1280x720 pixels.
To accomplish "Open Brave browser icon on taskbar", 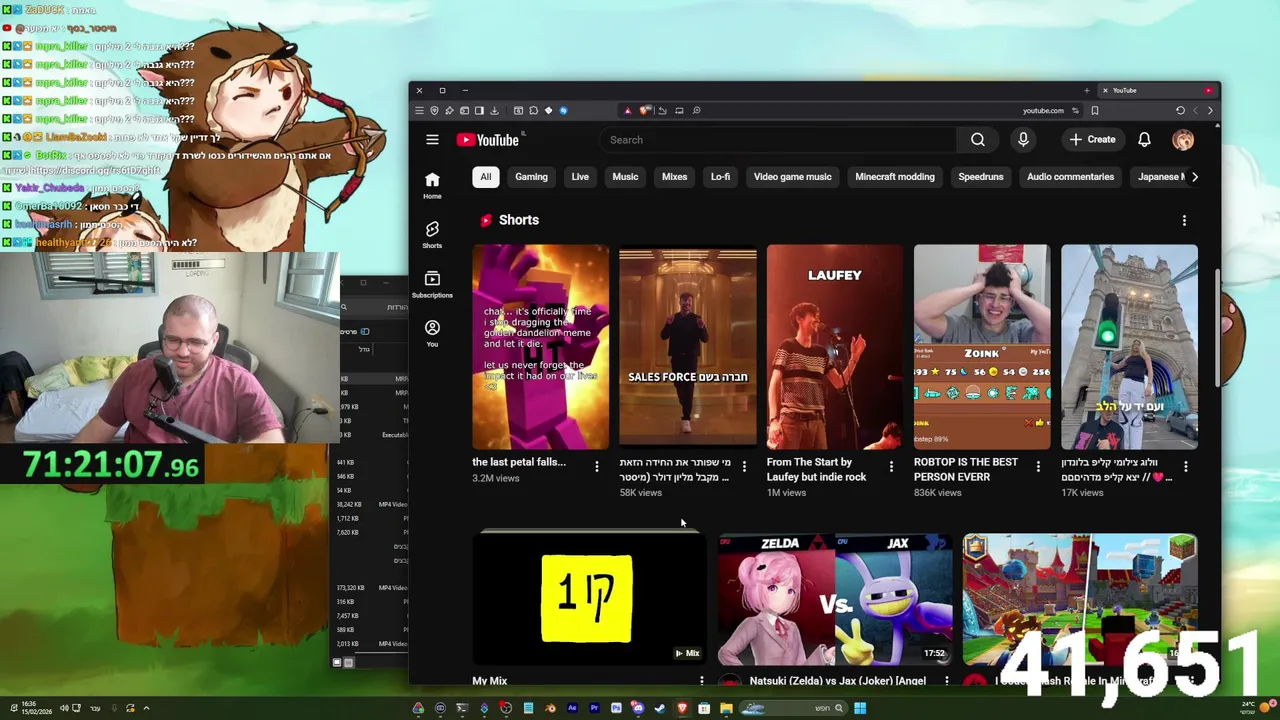I will tap(682, 708).
